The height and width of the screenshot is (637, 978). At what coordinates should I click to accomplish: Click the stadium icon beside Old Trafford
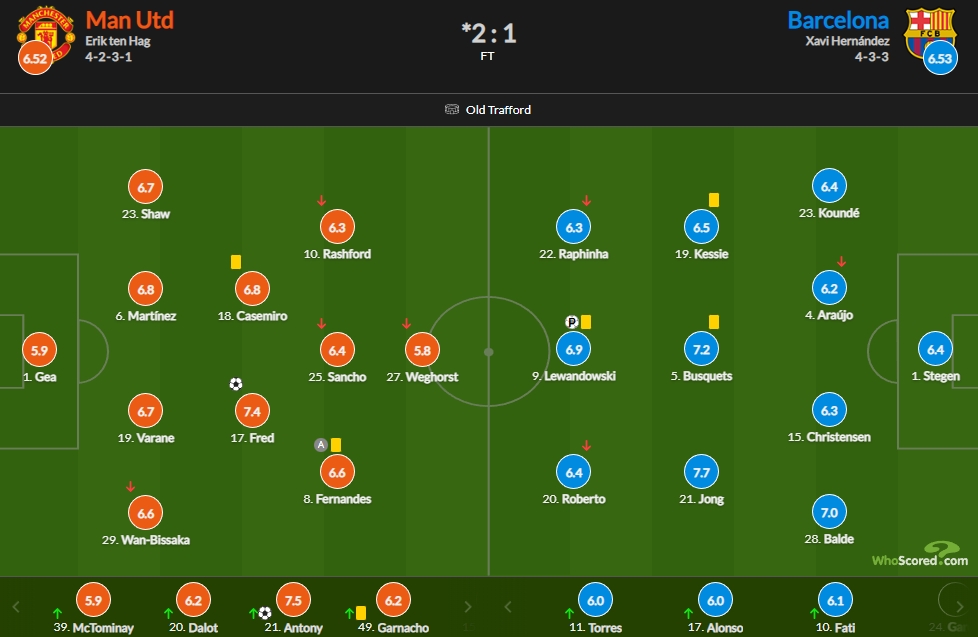(x=452, y=109)
